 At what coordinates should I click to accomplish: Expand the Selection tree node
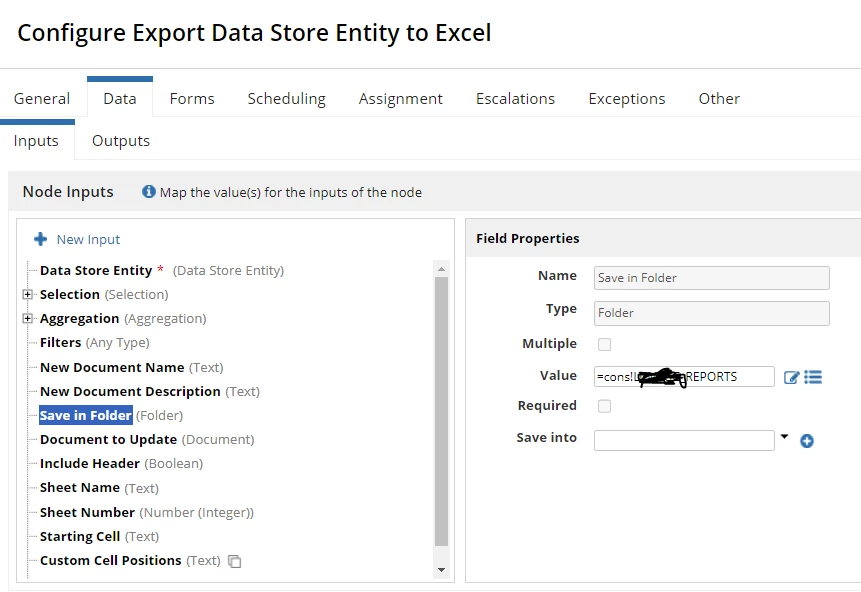pos(27,294)
